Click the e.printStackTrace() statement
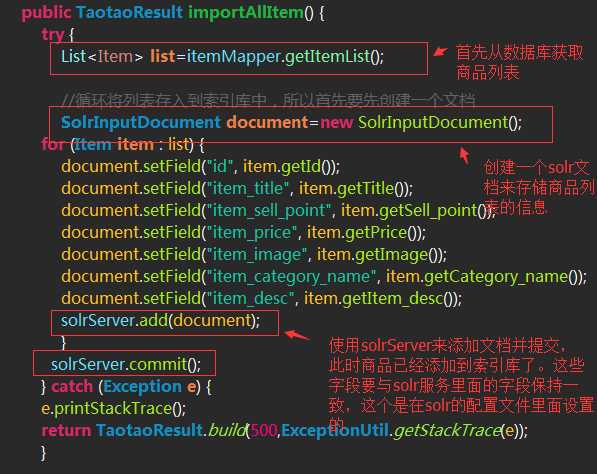This screenshot has width=597, height=474. click(x=113, y=409)
